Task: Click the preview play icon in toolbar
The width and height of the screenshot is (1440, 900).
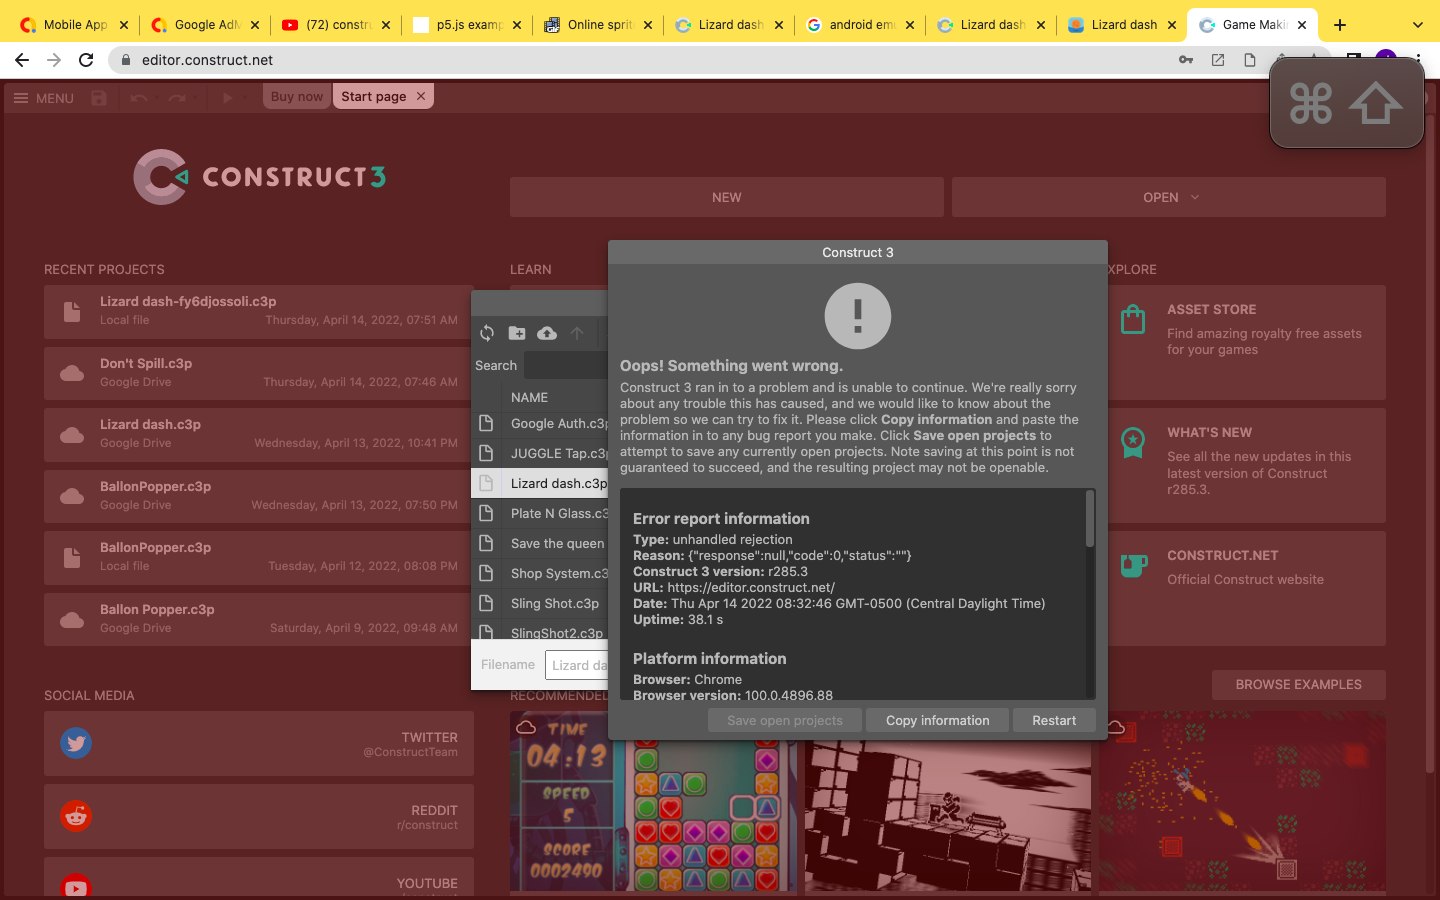Action: point(227,98)
